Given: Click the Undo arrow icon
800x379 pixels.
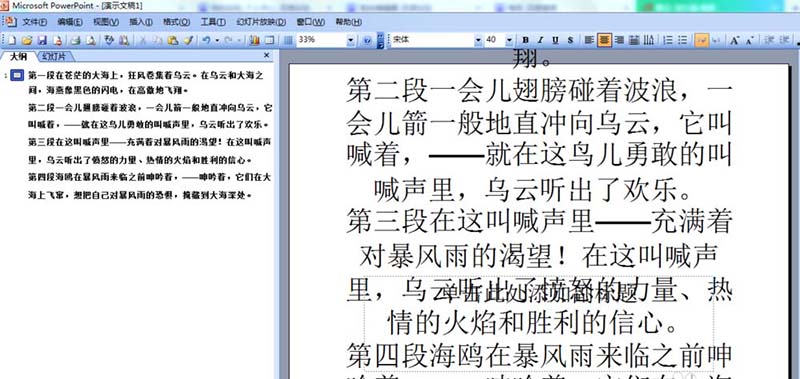Looking at the screenshot, I should coord(206,40).
